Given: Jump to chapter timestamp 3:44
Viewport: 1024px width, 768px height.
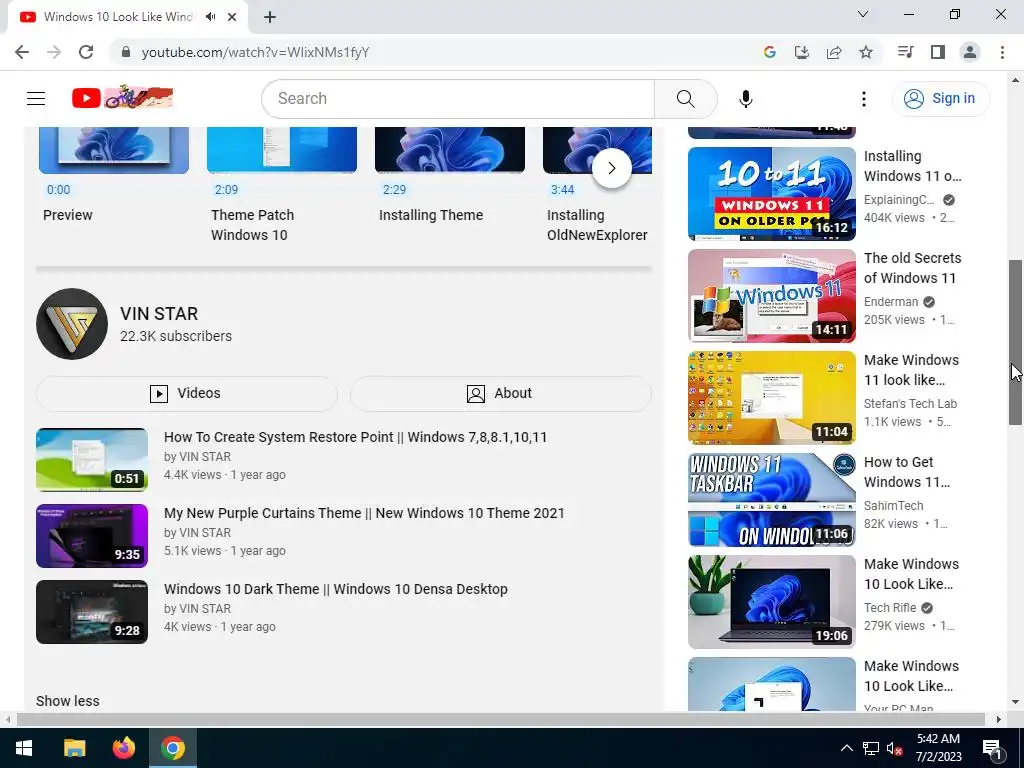Looking at the screenshot, I should click(x=562, y=190).
